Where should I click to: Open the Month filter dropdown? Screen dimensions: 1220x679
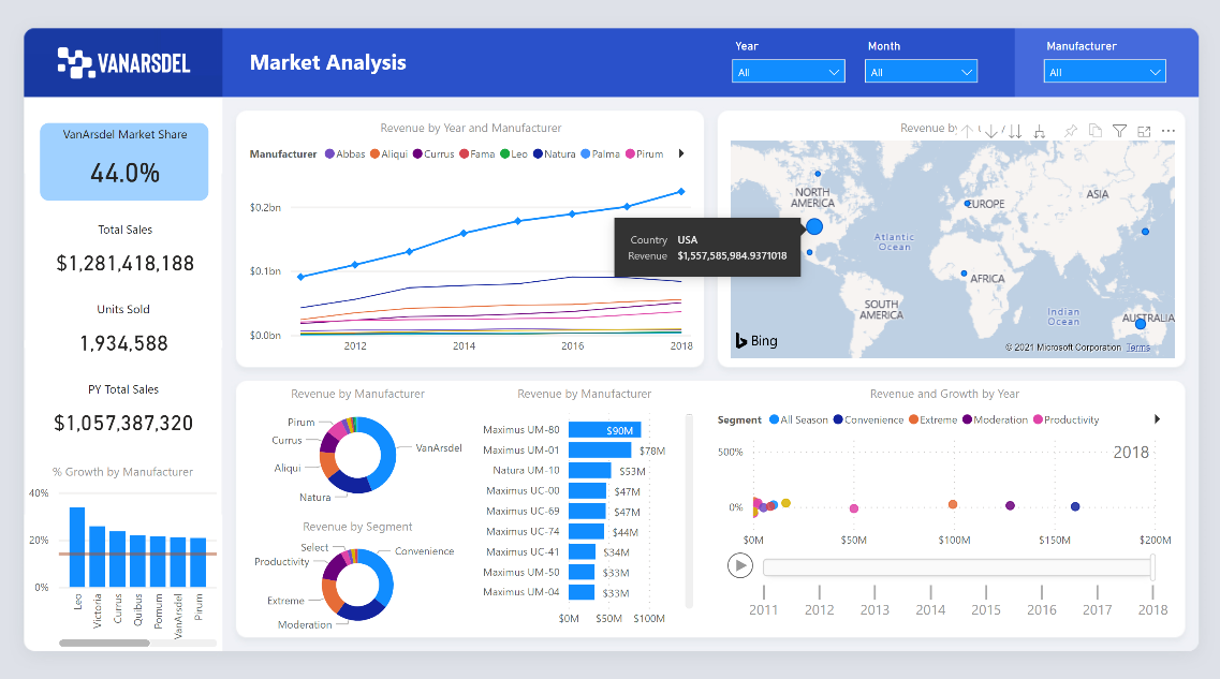[921, 72]
